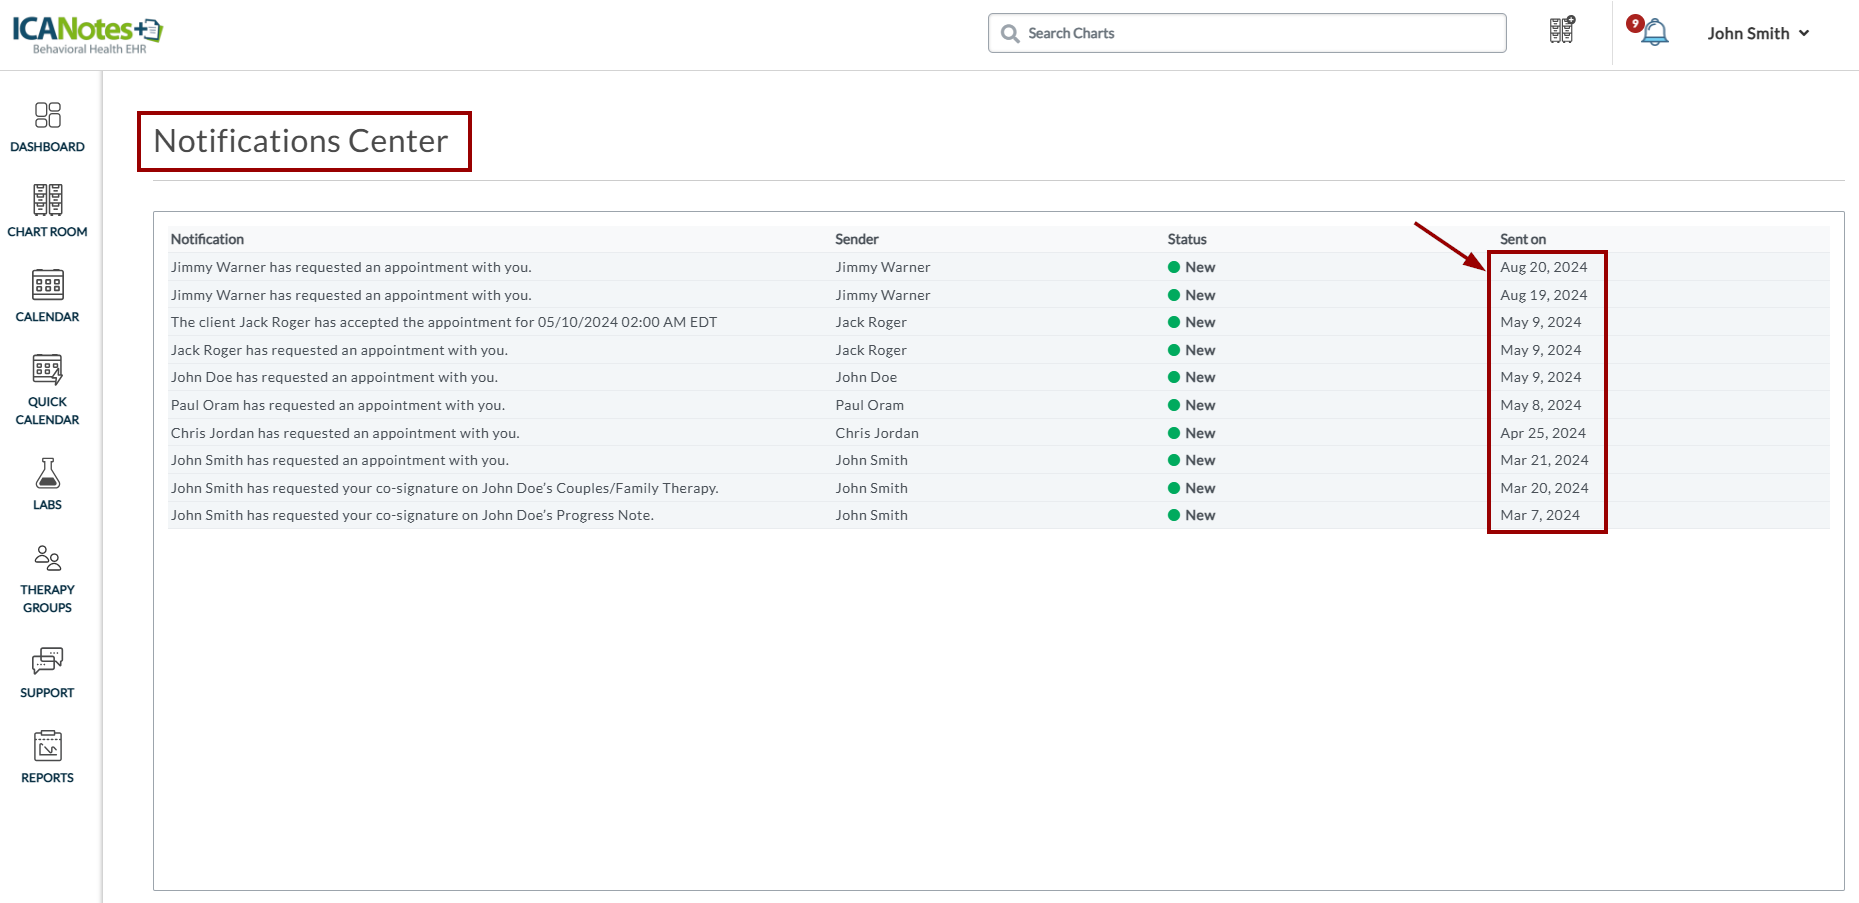Screen dimensions: 1859x903
Task: Open Chris Jordan's appointment request notification
Action: 345,433
